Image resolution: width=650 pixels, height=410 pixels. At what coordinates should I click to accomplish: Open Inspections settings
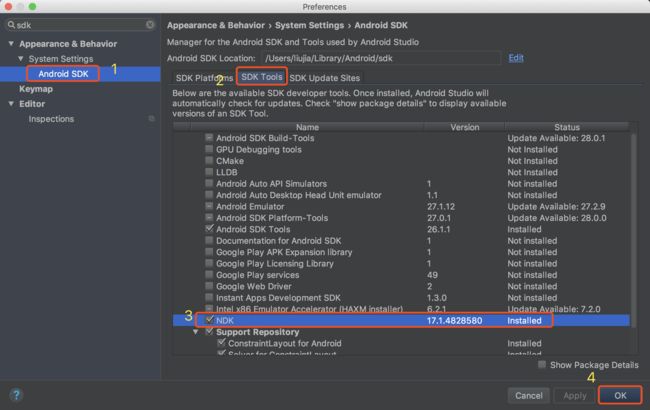coord(51,119)
